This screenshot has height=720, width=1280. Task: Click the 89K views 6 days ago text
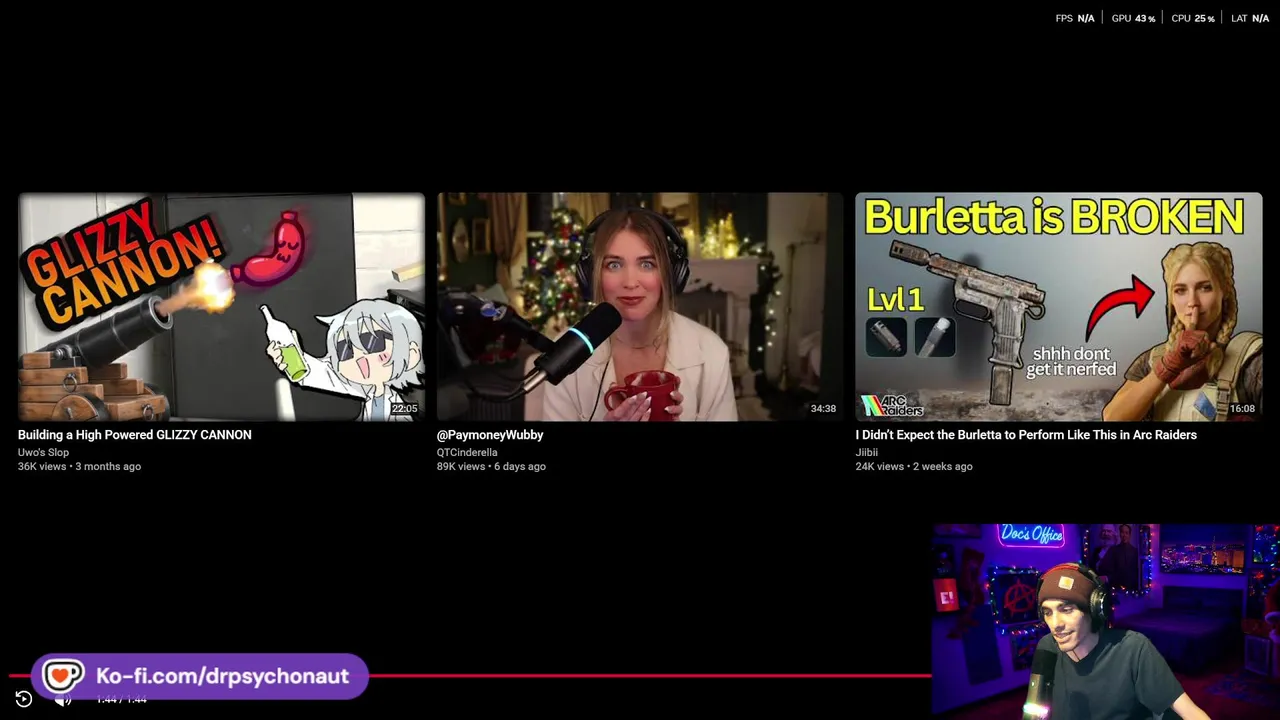click(x=491, y=466)
